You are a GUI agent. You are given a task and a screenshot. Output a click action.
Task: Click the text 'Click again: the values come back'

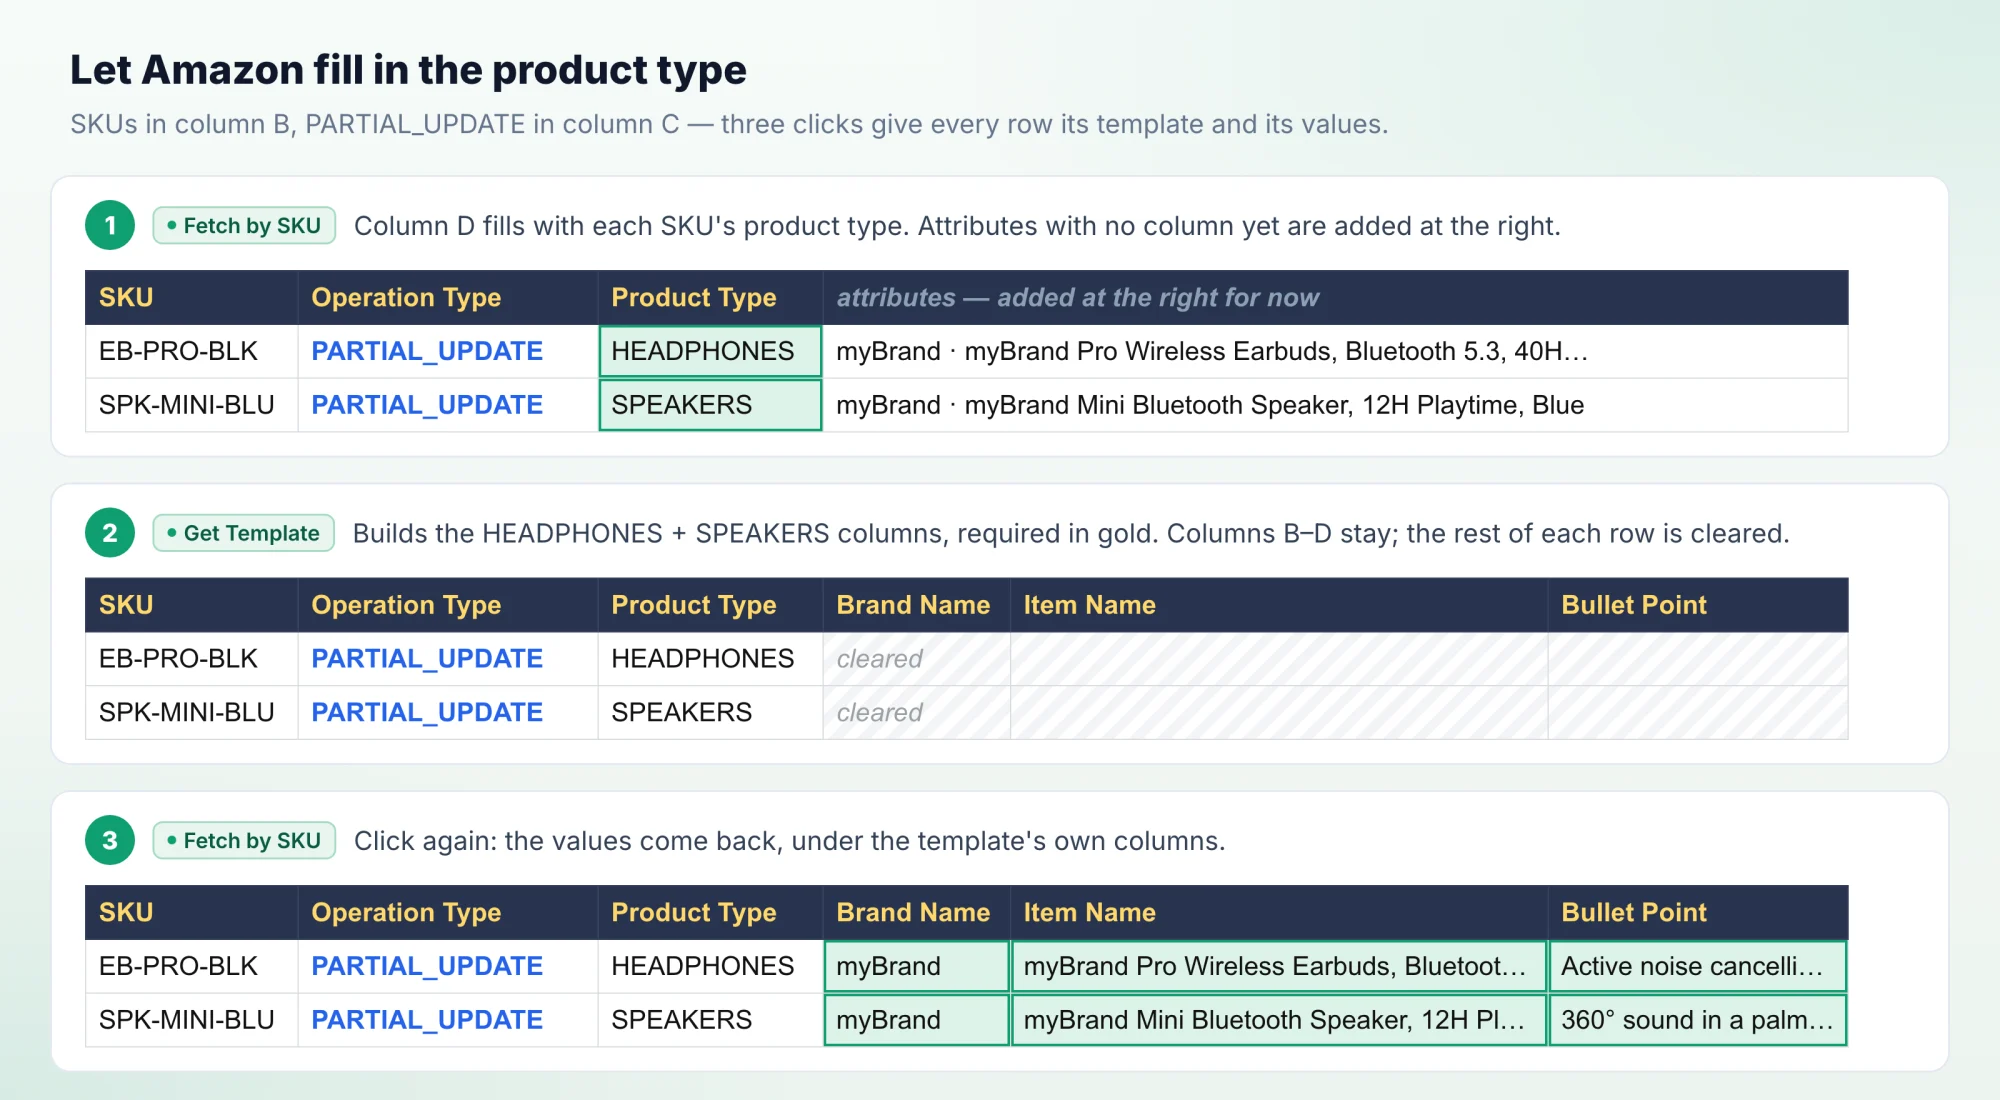point(789,841)
